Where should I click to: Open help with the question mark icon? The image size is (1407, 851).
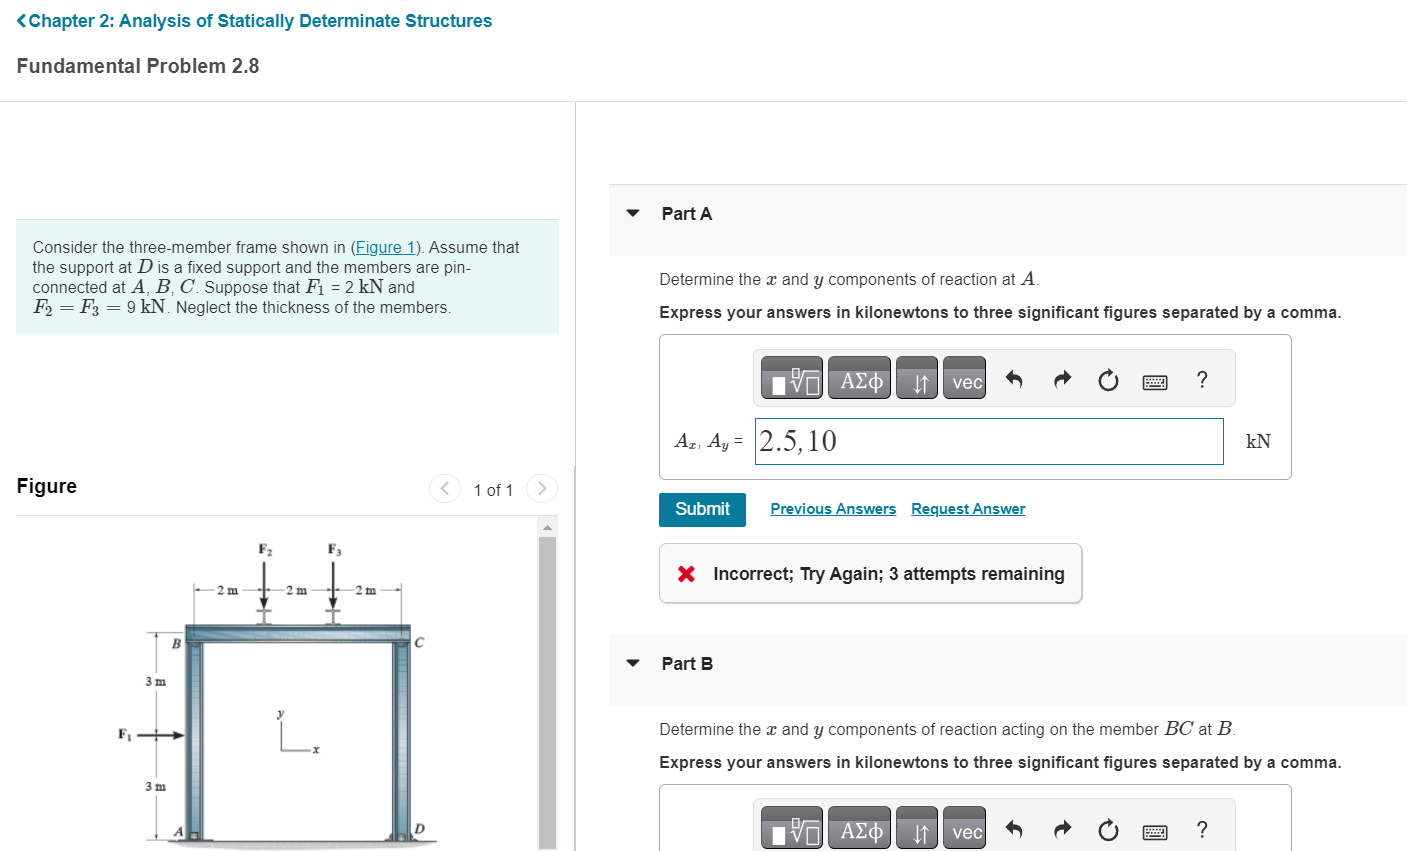(1202, 378)
